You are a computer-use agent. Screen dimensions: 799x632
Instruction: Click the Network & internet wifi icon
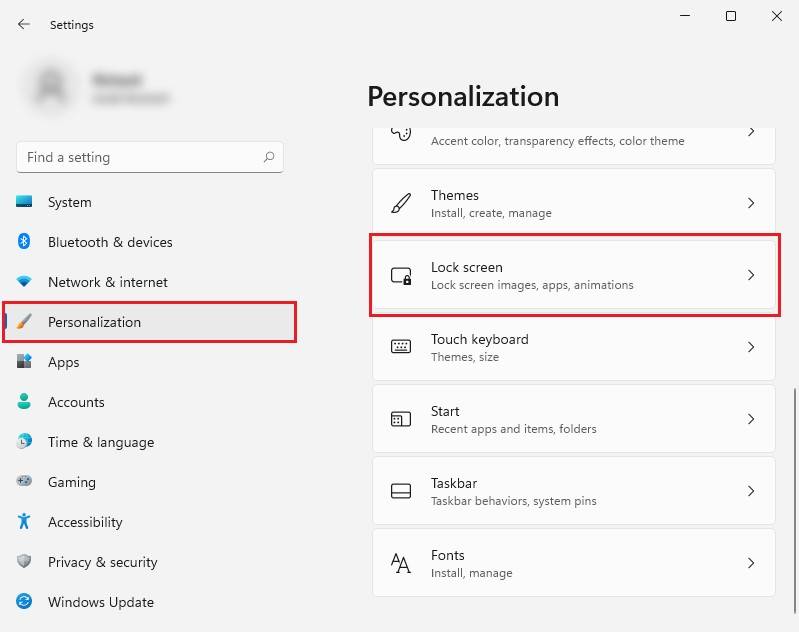[x=25, y=282]
